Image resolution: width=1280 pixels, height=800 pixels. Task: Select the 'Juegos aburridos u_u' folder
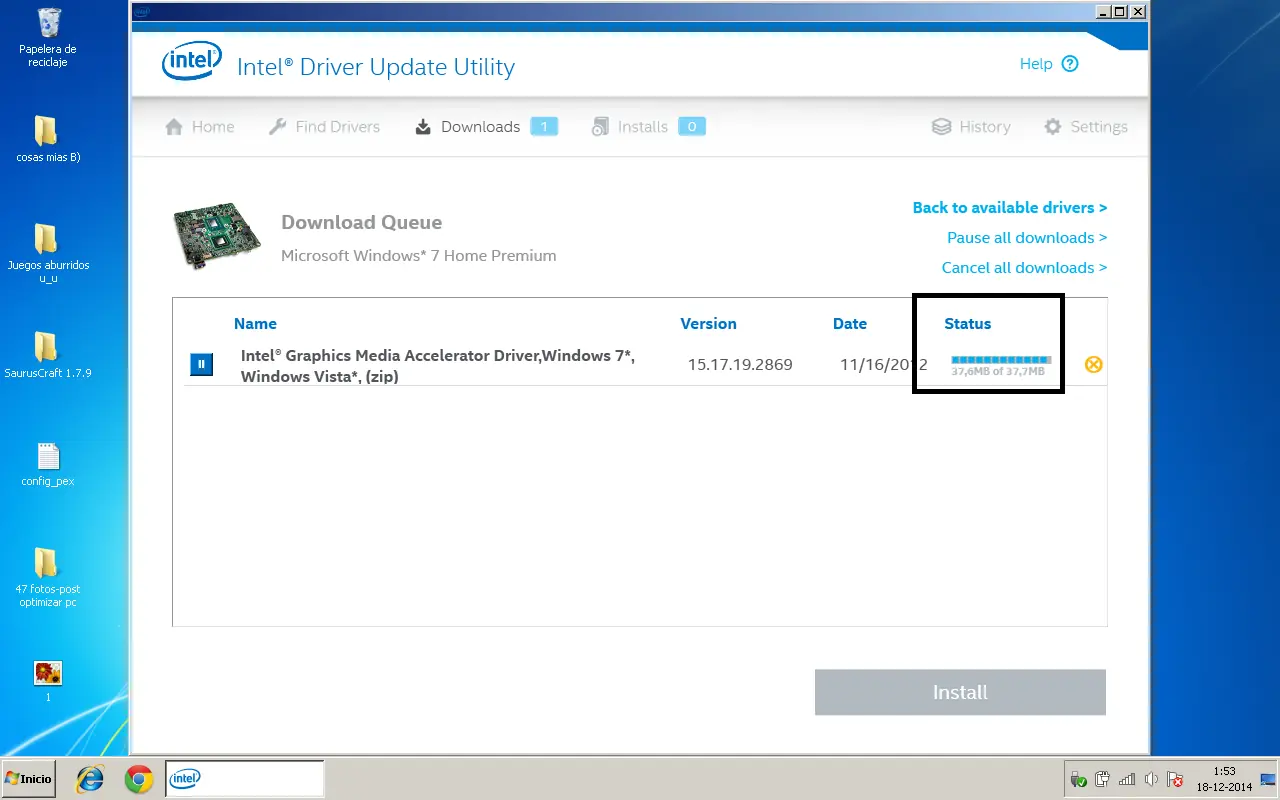[47, 253]
